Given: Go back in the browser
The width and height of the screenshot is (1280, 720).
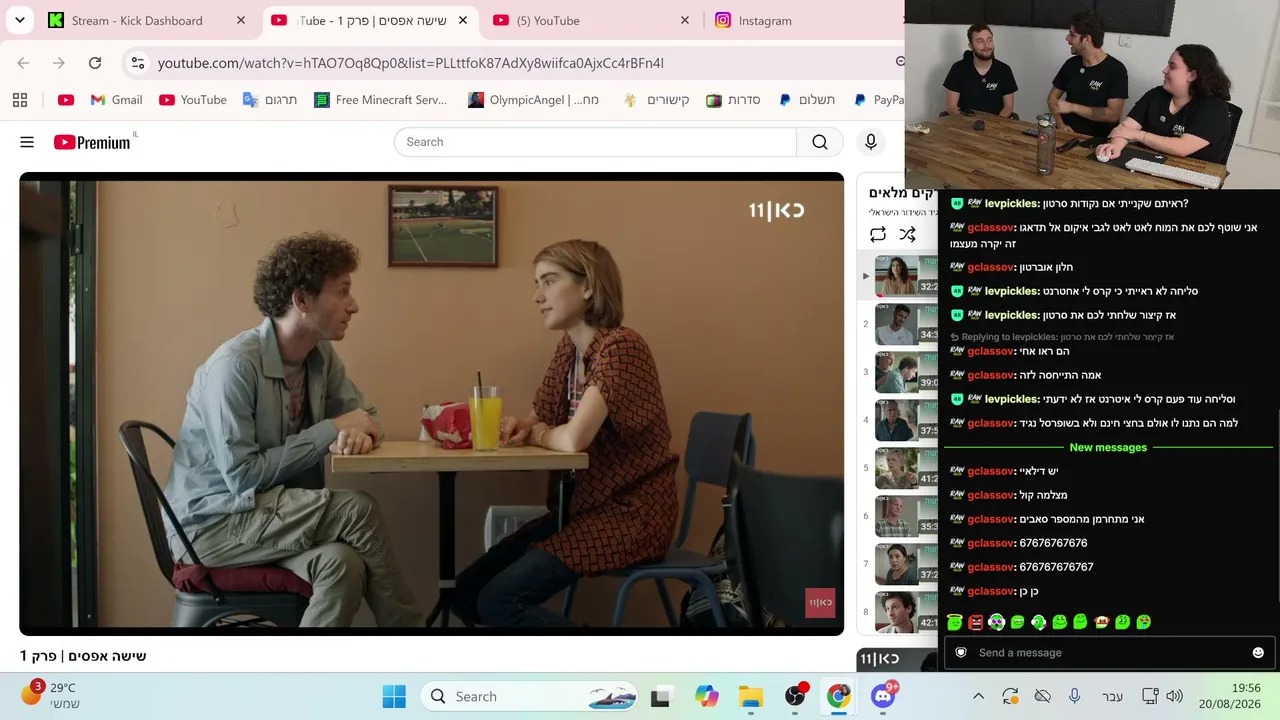Looking at the screenshot, I should (x=23, y=63).
